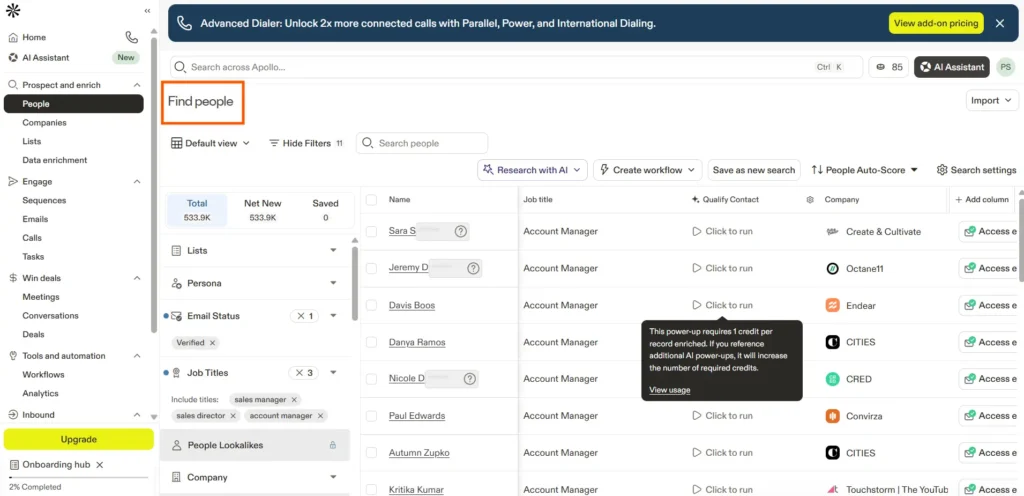The width and height of the screenshot is (1024, 496).
Task: Check the box for Davis Boos row
Action: pyautogui.click(x=372, y=305)
